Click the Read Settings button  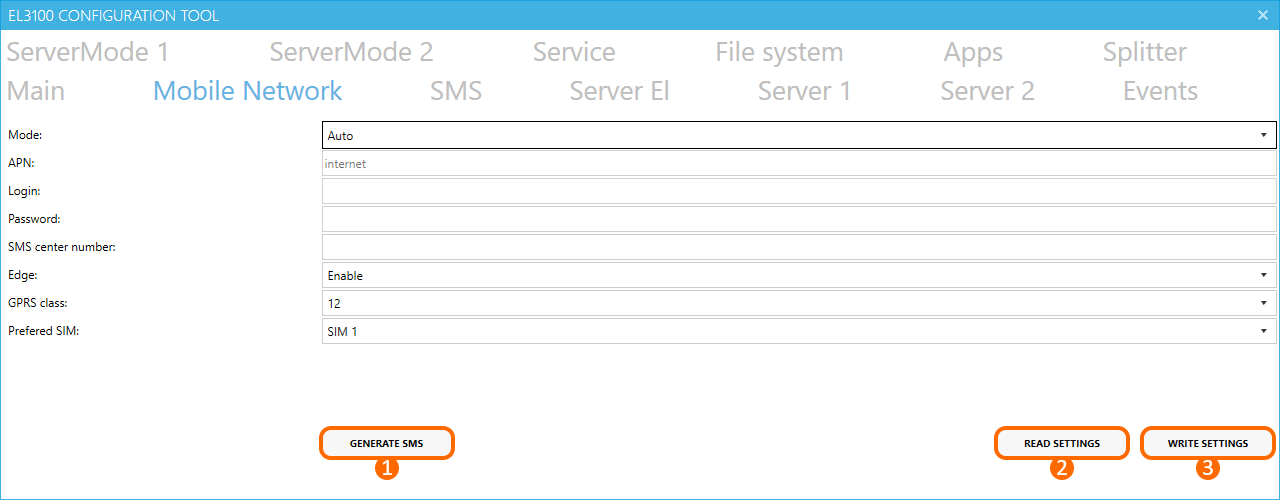click(x=1062, y=443)
